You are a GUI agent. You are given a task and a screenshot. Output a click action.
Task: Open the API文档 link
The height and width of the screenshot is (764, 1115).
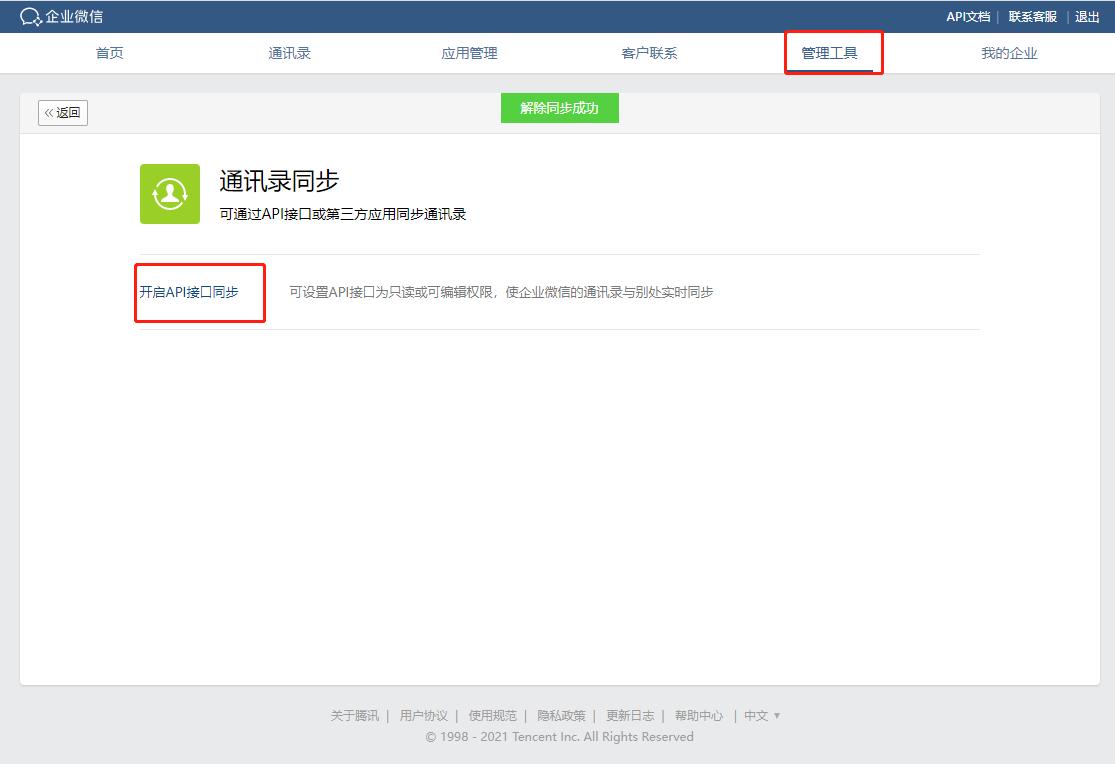(966, 15)
